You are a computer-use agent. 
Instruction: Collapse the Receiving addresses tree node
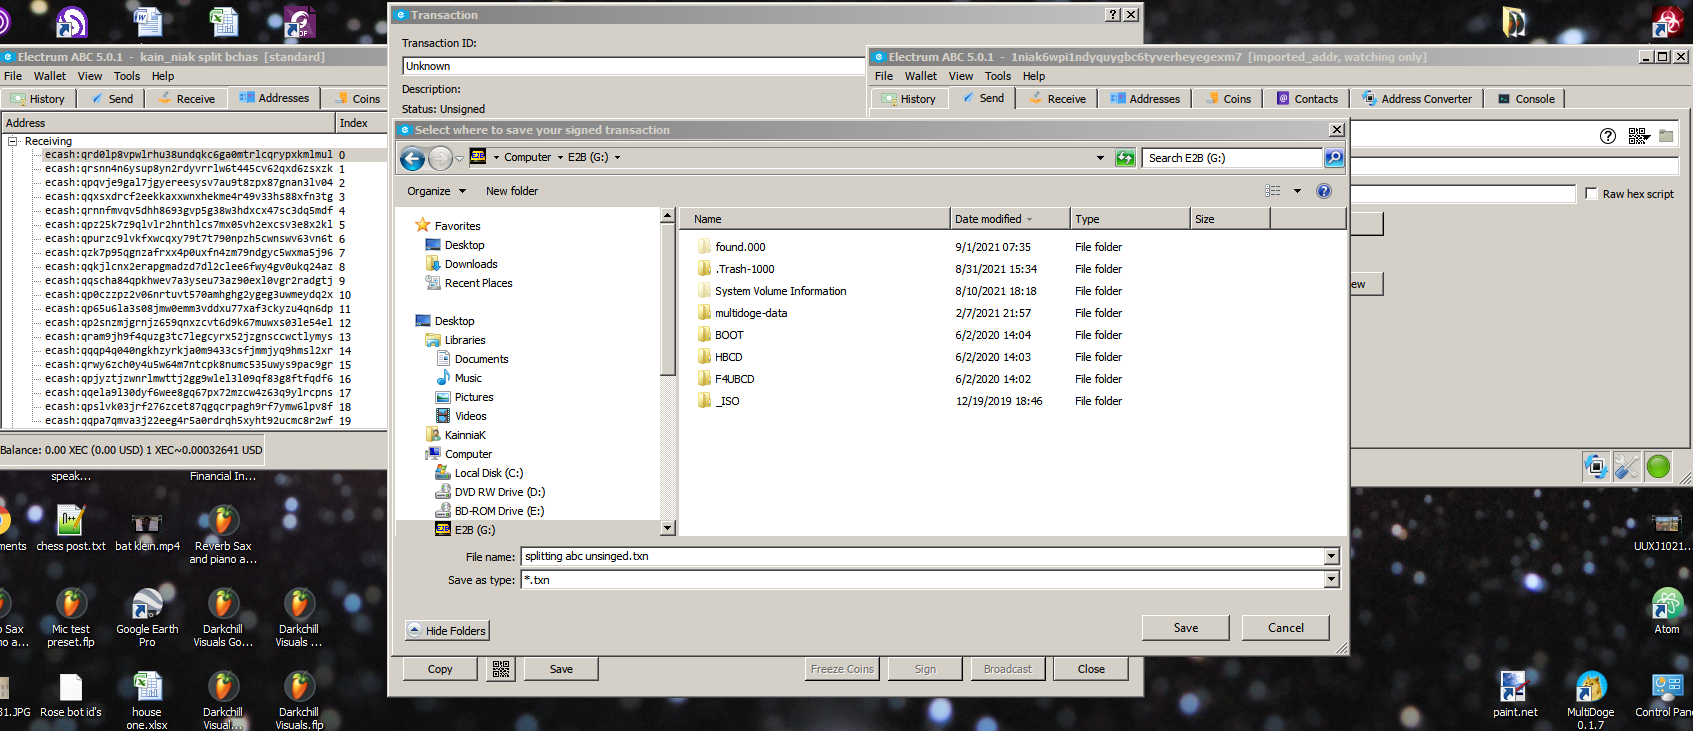(x=13, y=142)
